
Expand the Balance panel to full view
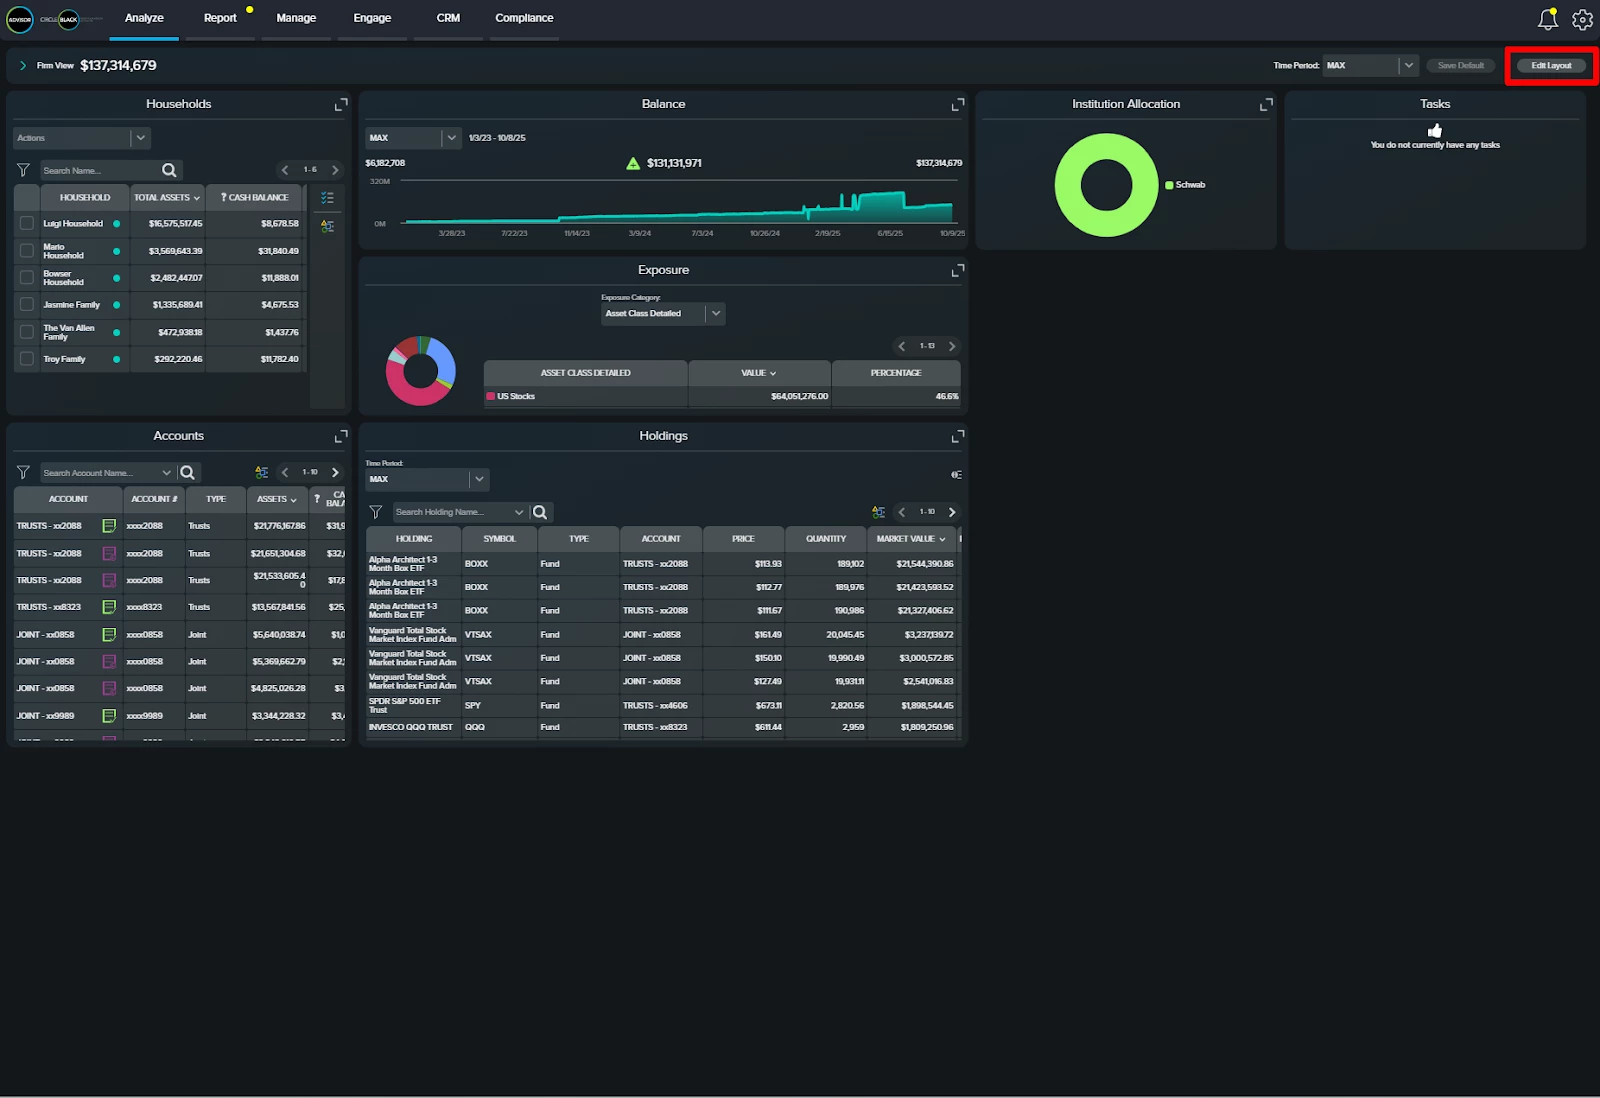[x=958, y=104]
